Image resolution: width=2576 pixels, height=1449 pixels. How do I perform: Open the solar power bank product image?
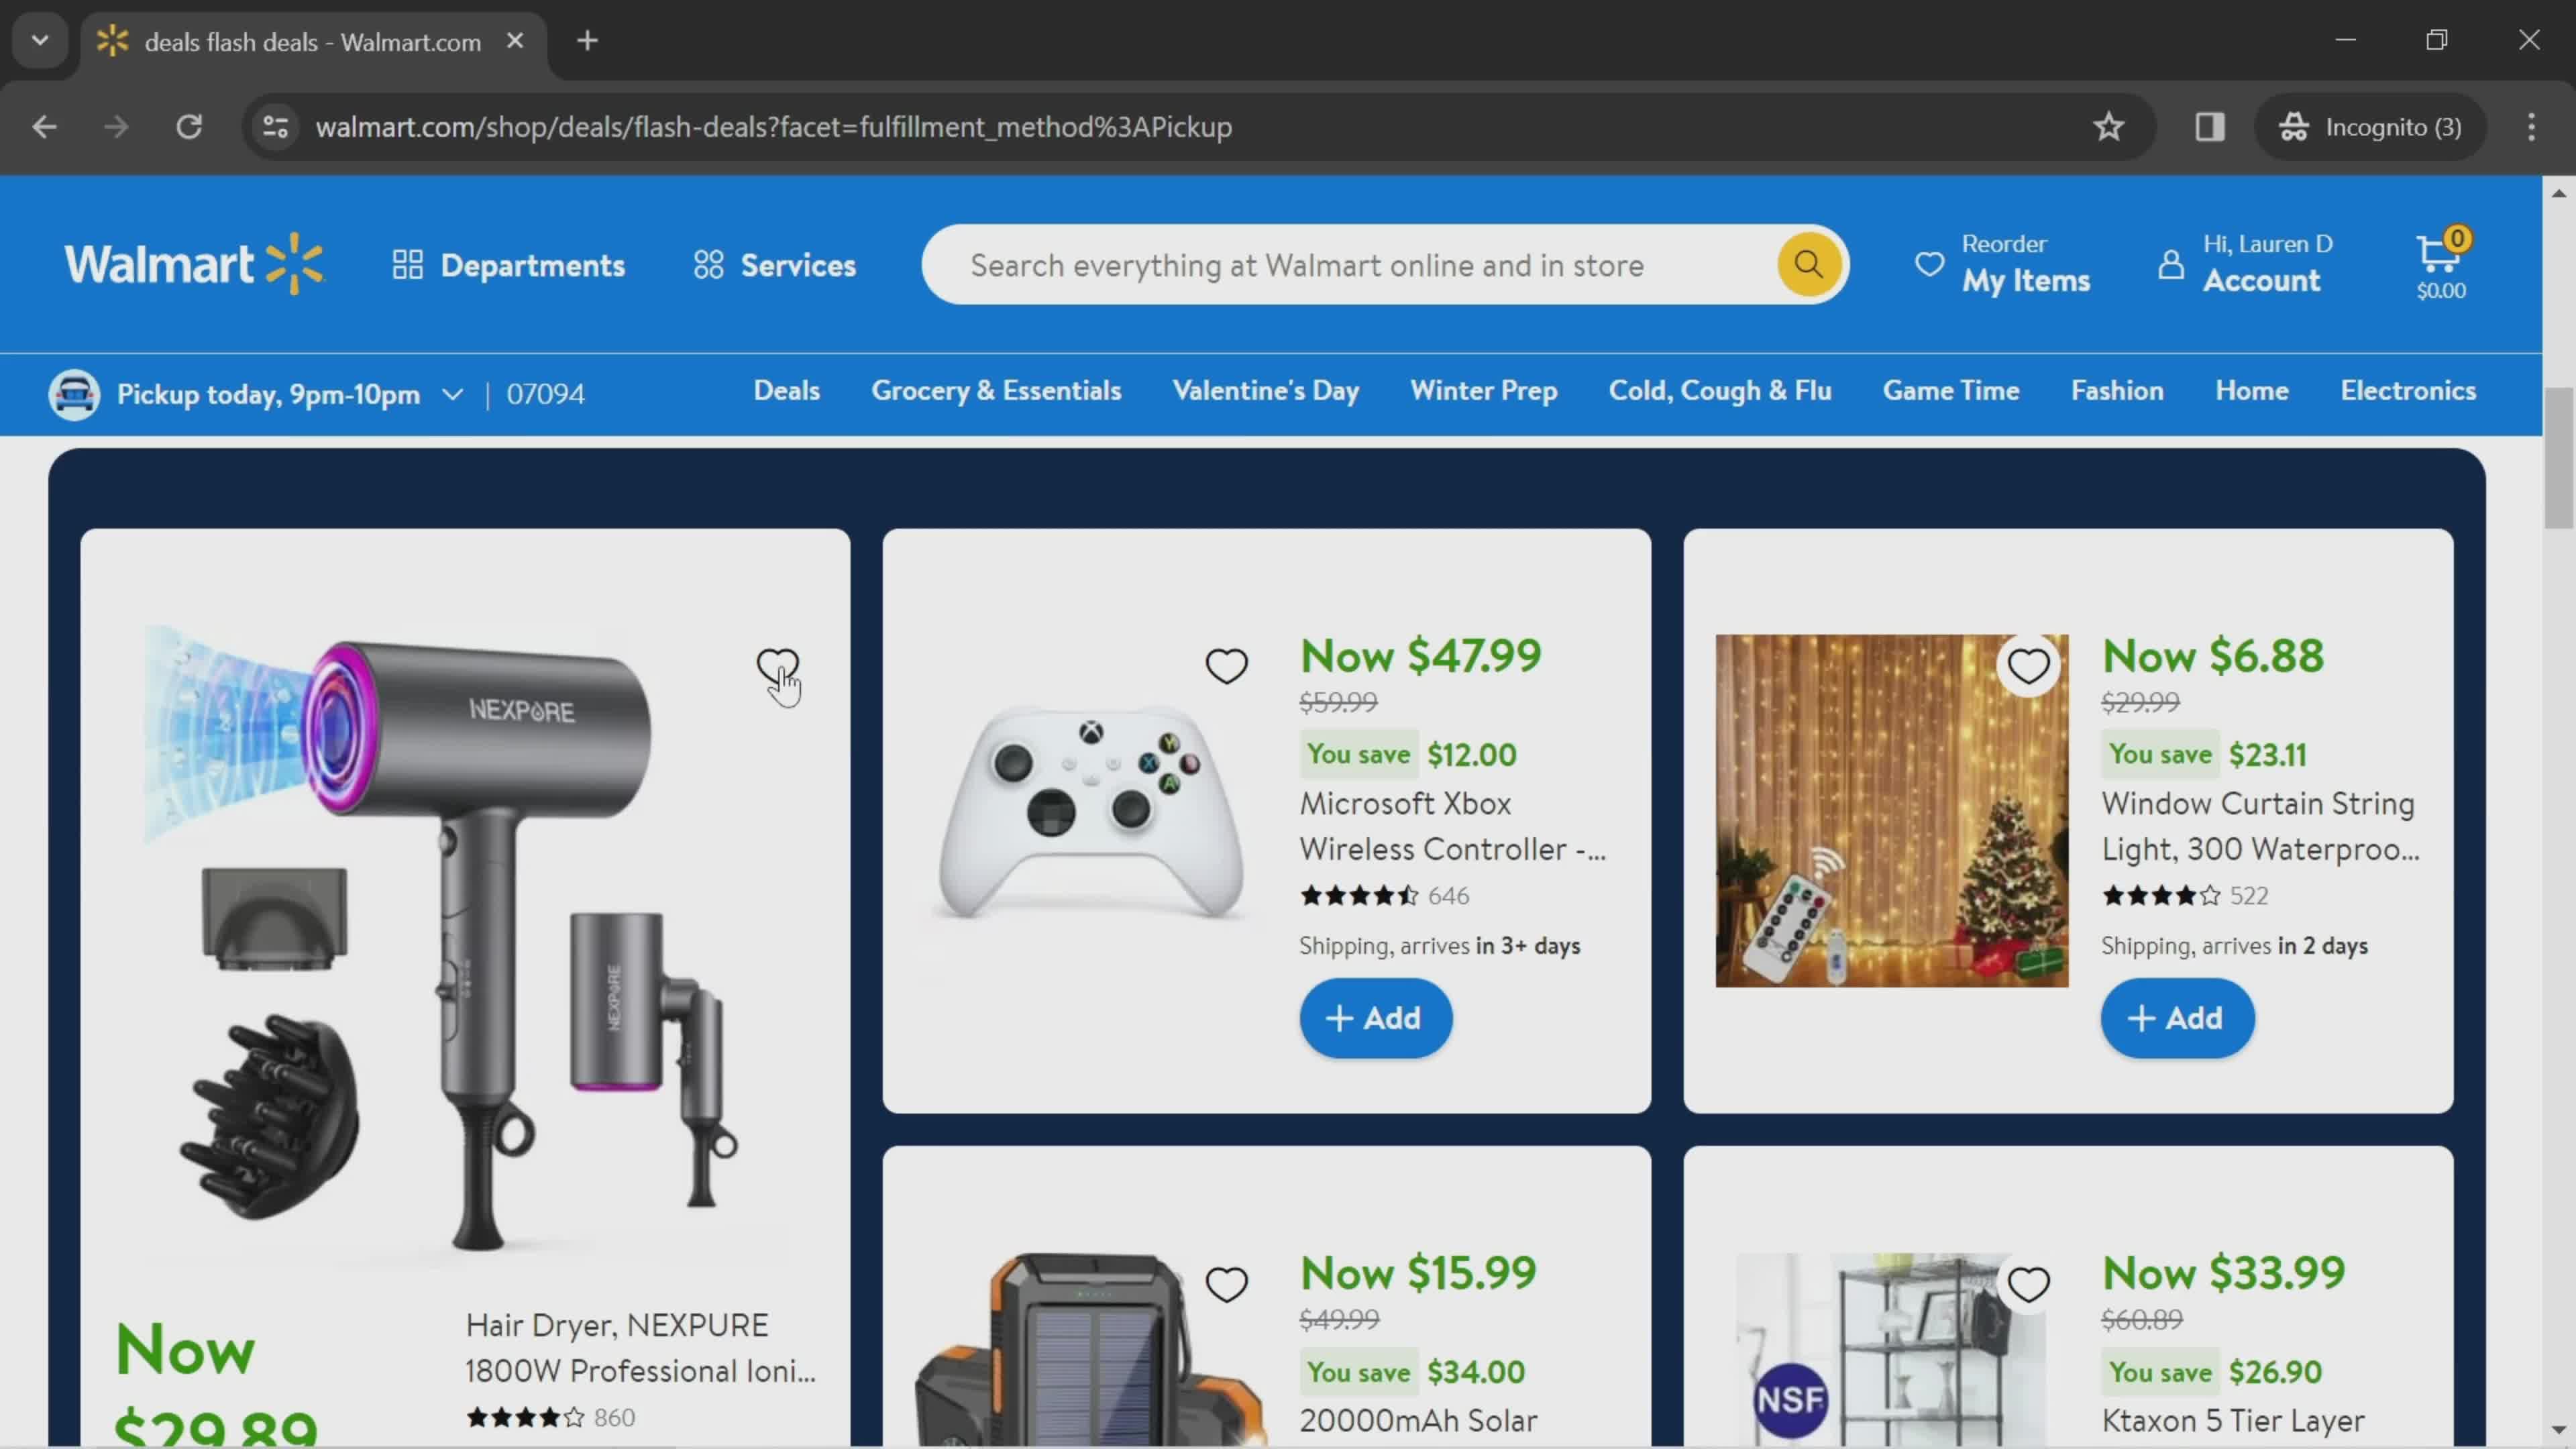pyautogui.click(x=1091, y=1349)
